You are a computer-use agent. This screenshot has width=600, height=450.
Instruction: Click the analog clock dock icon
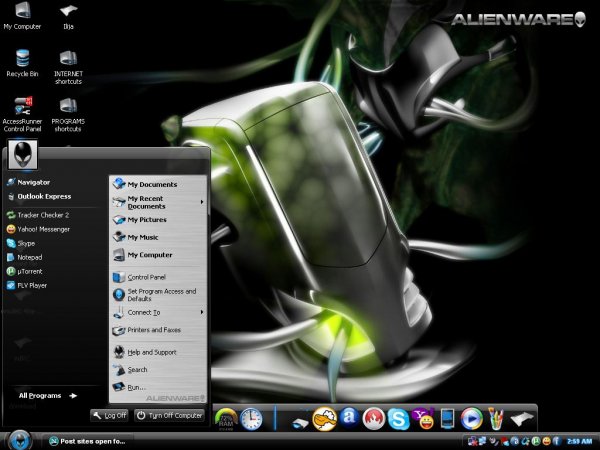pos(251,419)
